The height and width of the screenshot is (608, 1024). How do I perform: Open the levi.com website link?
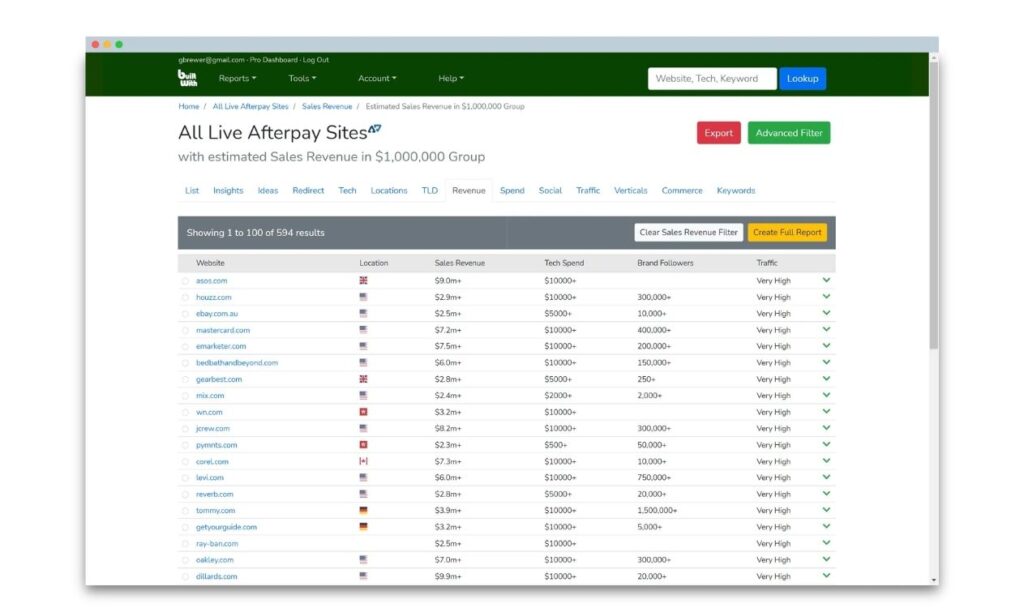[x=210, y=478]
